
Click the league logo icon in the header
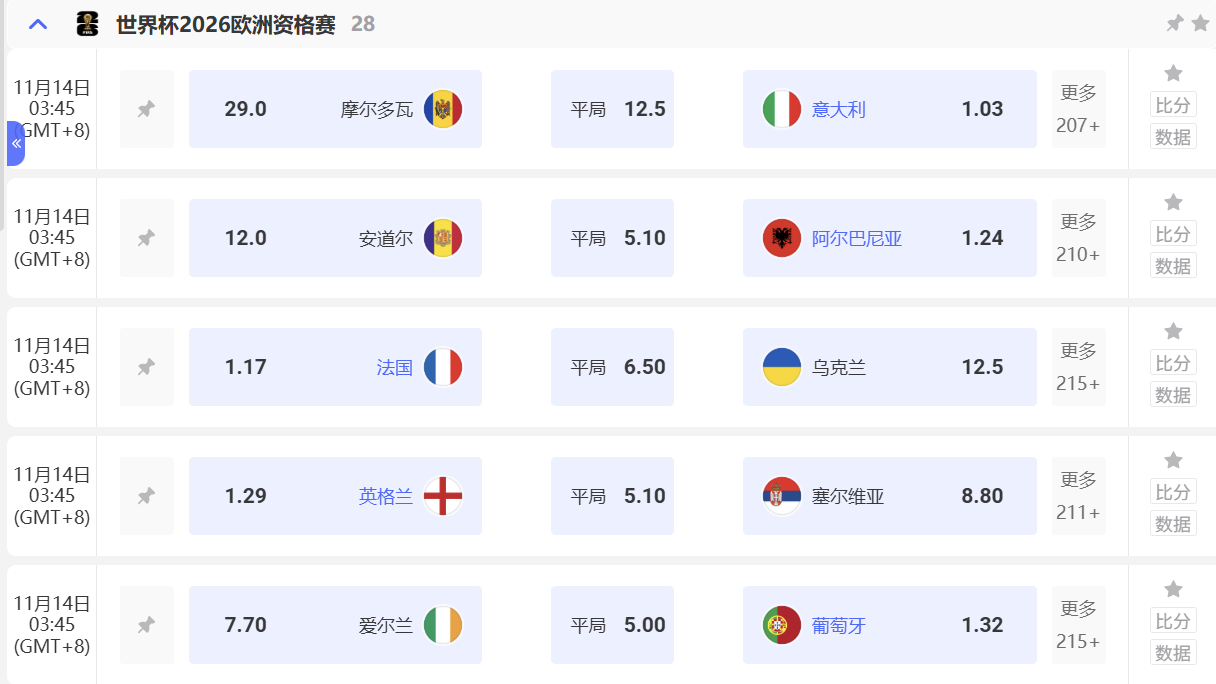click(87, 23)
